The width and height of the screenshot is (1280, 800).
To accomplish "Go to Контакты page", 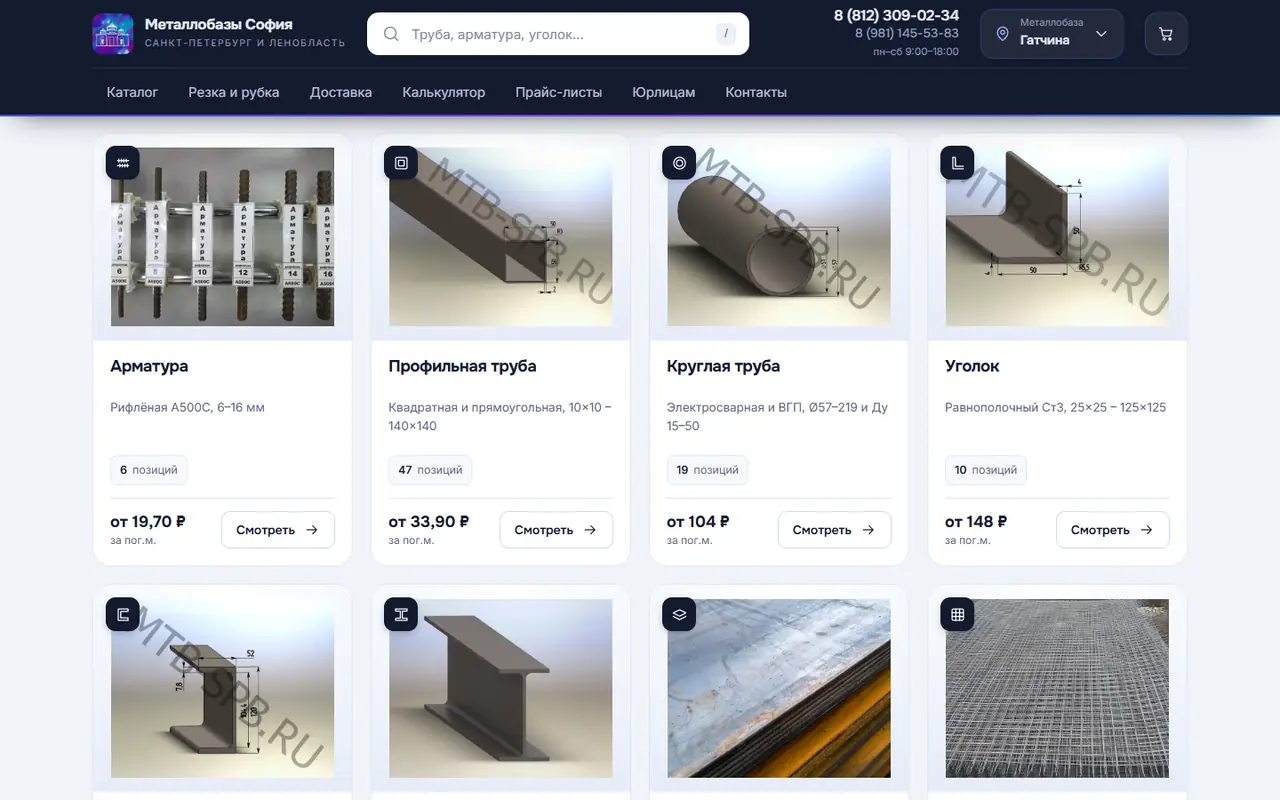I will click(756, 92).
